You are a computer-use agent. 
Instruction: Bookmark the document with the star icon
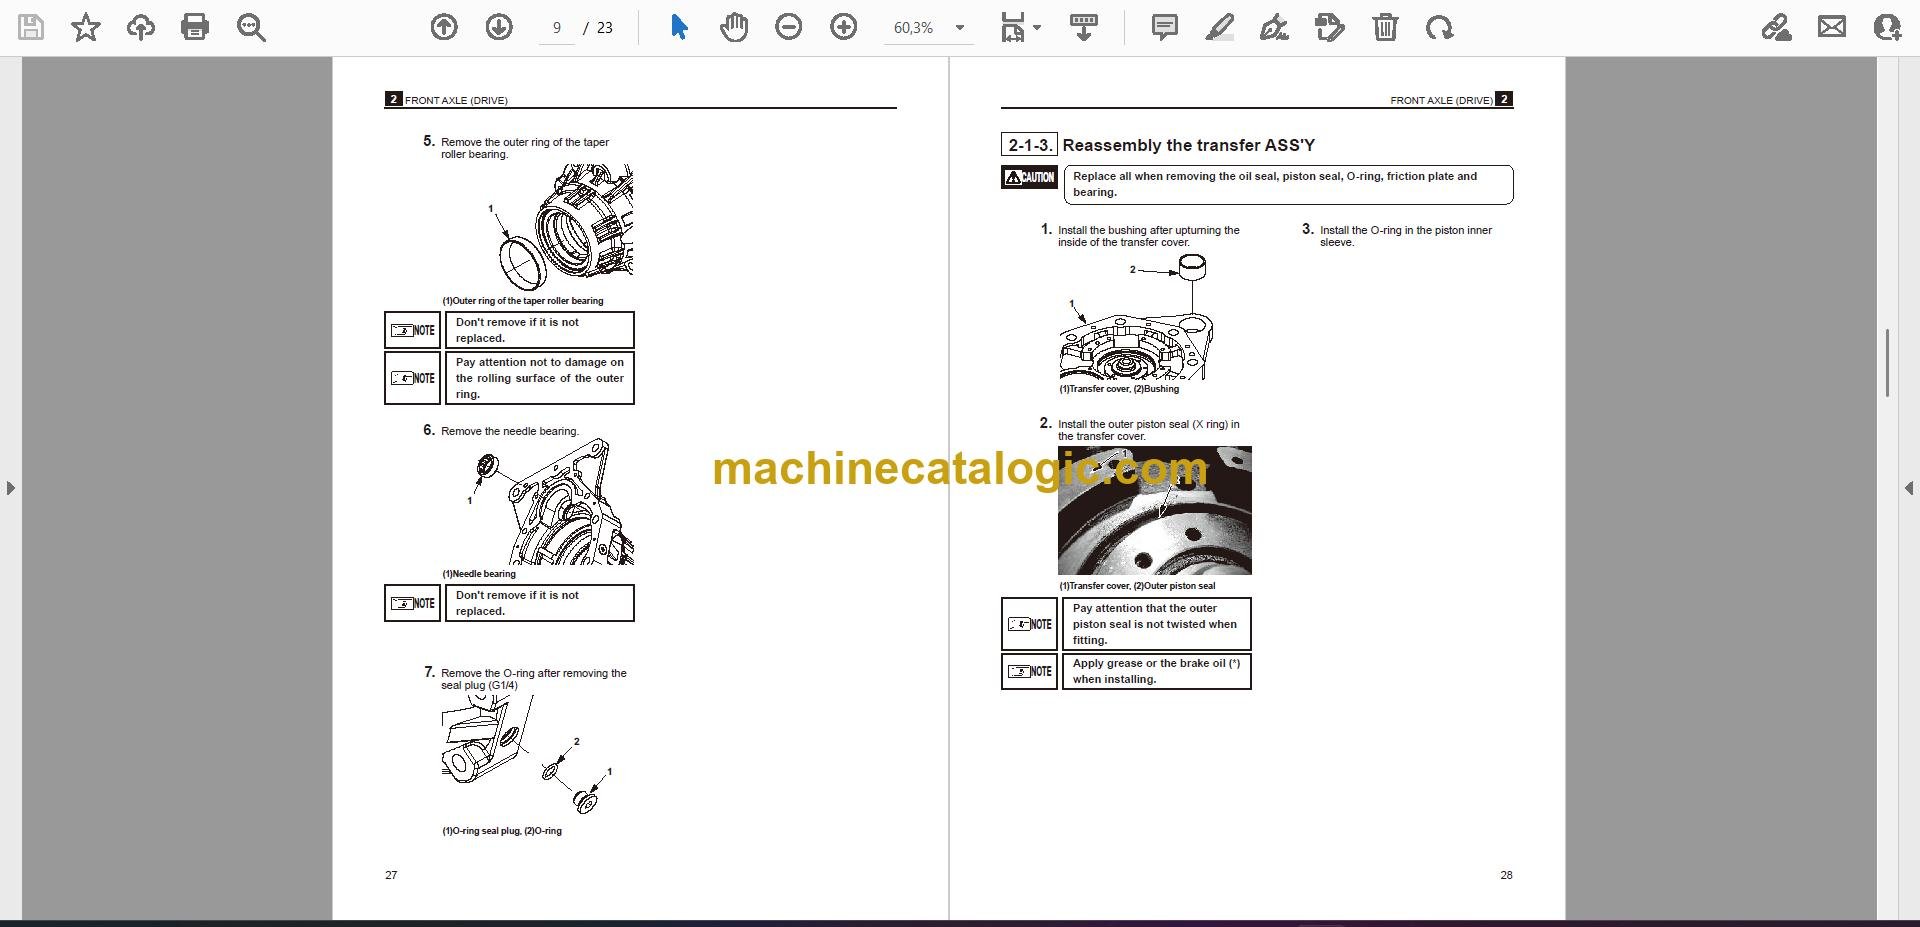(x=86, y=28)
